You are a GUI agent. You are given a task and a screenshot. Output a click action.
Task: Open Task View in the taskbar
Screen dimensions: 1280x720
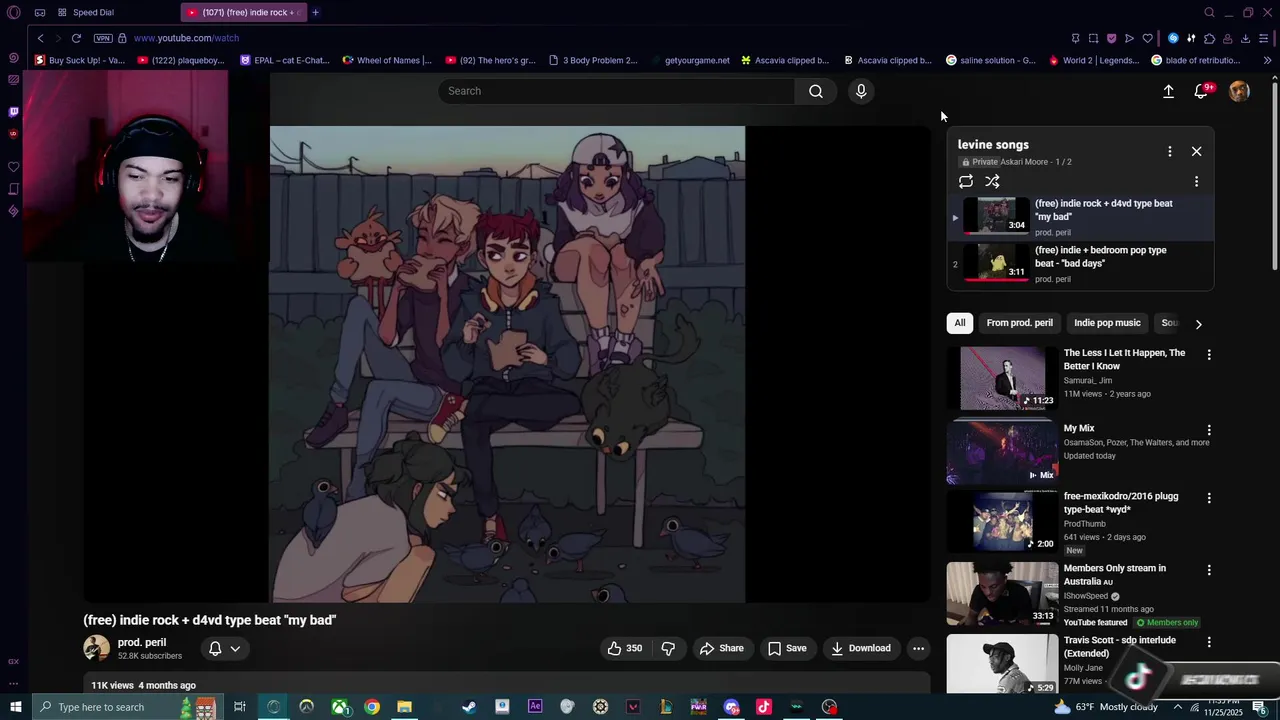click(240, 707)
